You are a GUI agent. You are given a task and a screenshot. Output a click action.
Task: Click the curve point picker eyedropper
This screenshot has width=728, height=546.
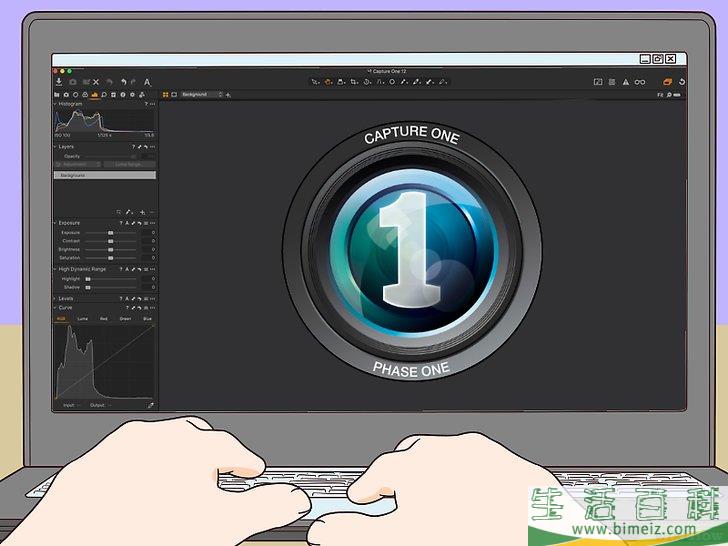click(151, 405)
